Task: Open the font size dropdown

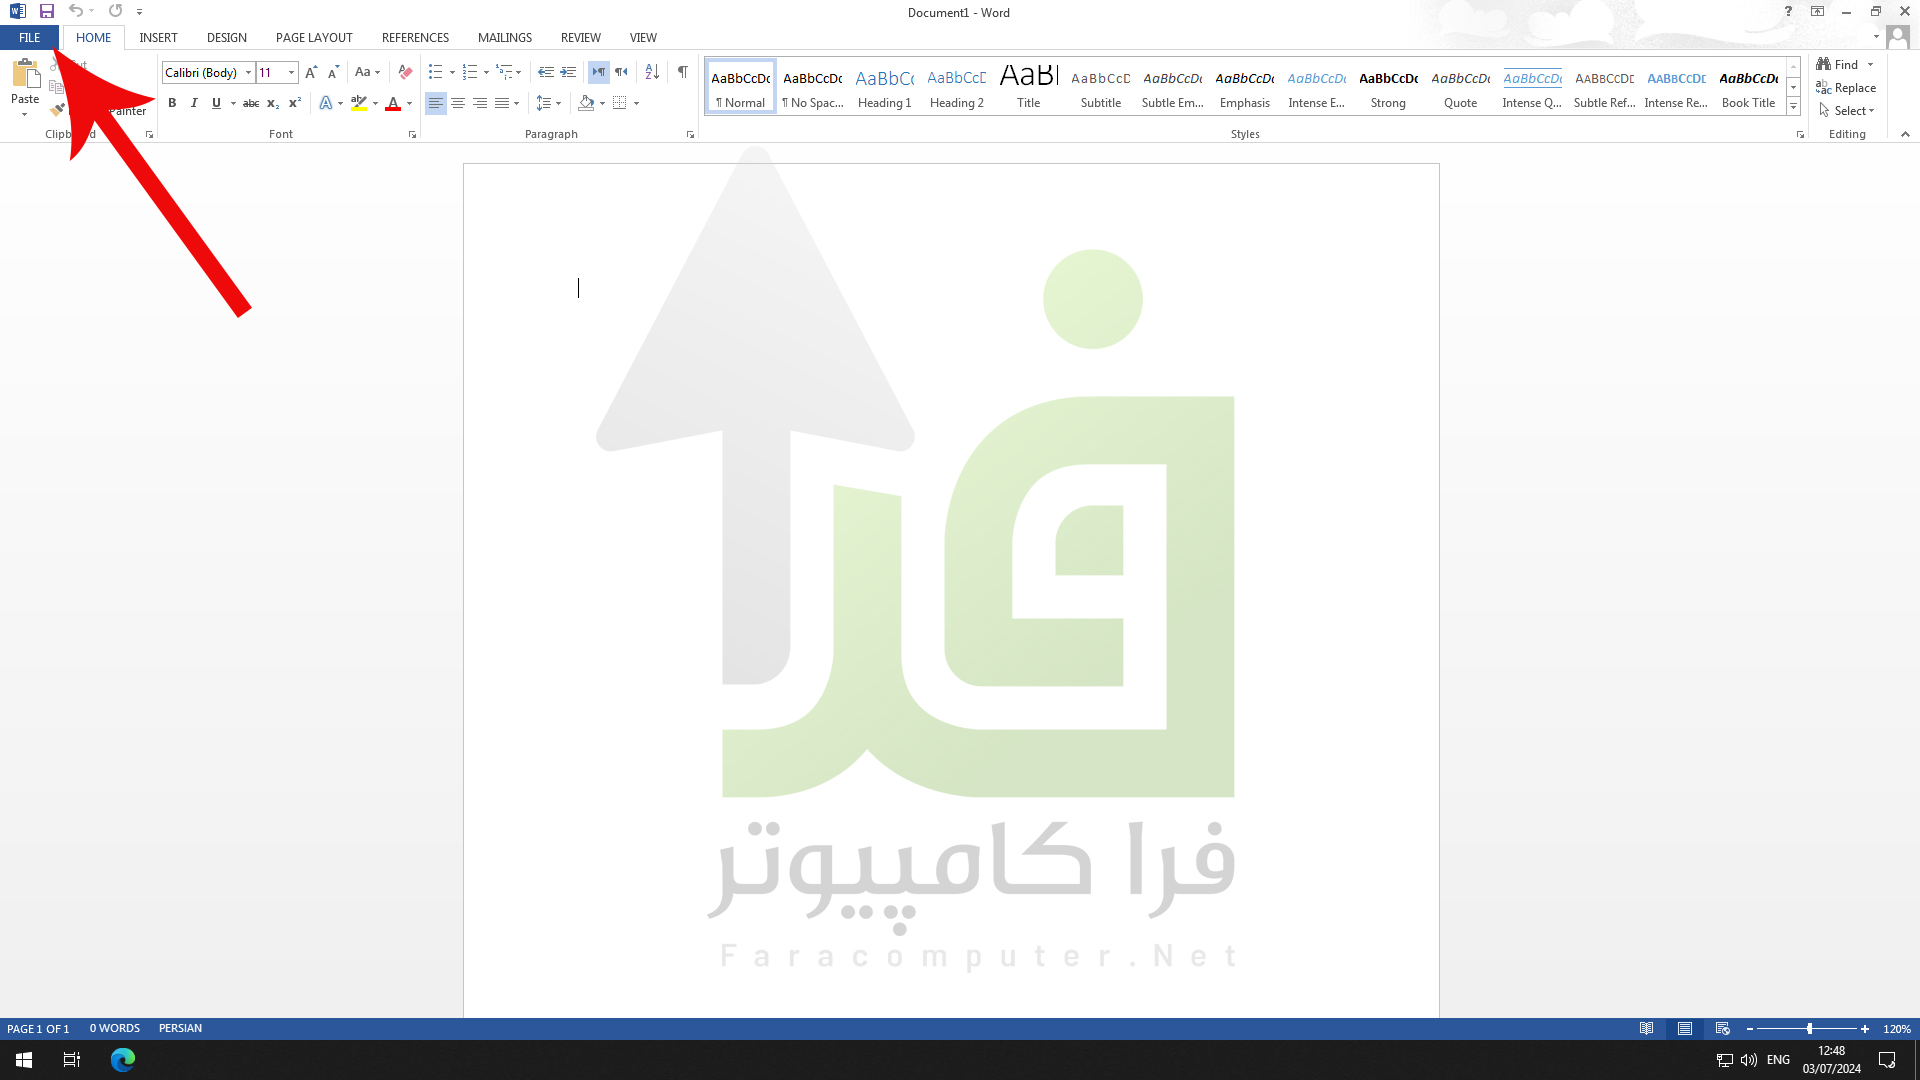Action: (291, 72)
